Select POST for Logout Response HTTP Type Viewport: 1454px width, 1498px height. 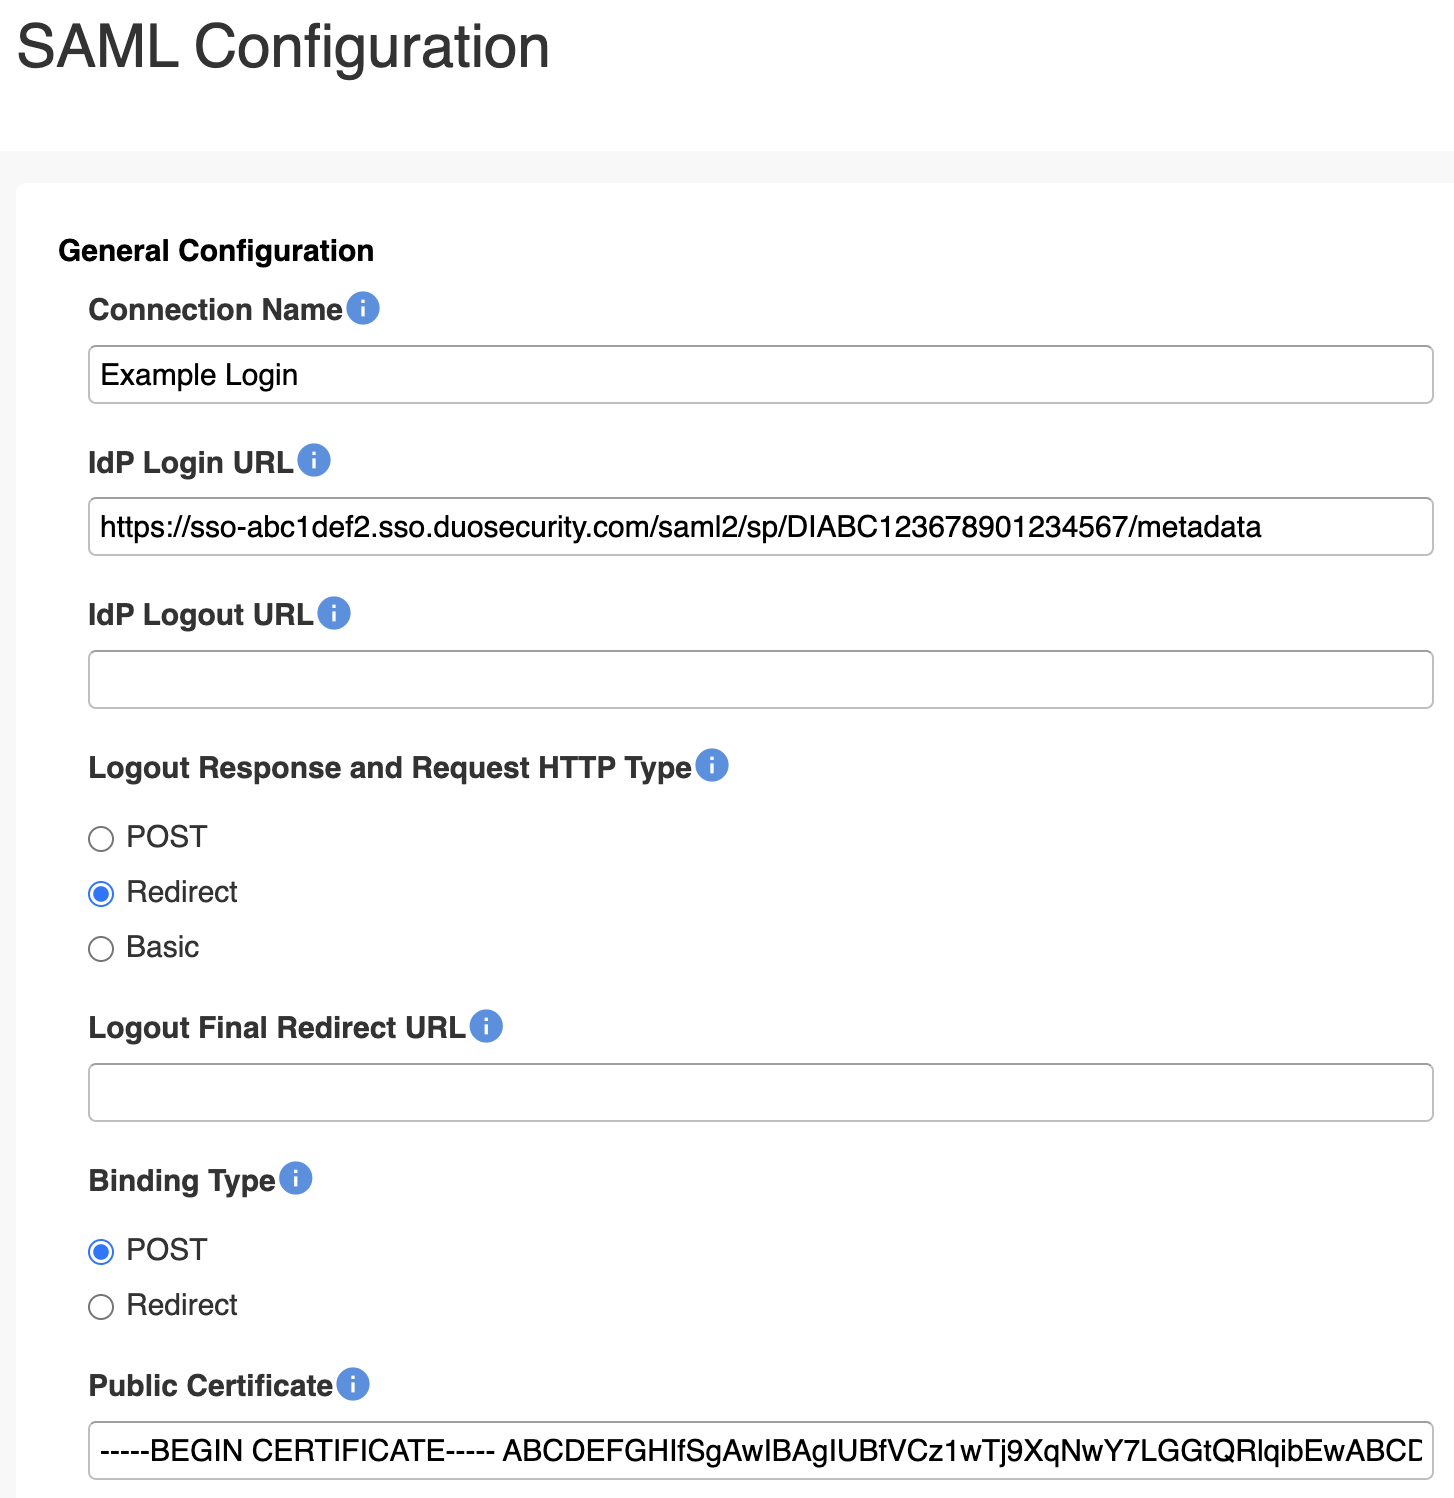(x=100, y=839)
